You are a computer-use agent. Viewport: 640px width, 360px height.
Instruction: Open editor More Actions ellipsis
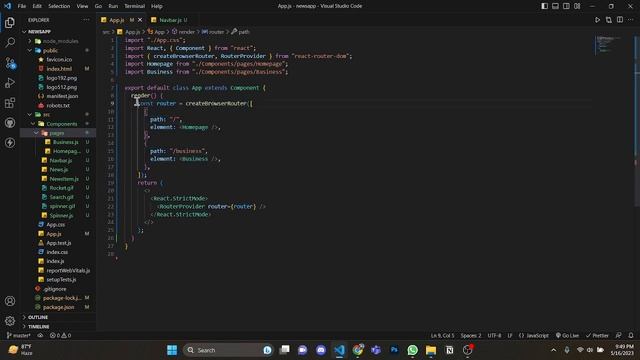(631, 20)
